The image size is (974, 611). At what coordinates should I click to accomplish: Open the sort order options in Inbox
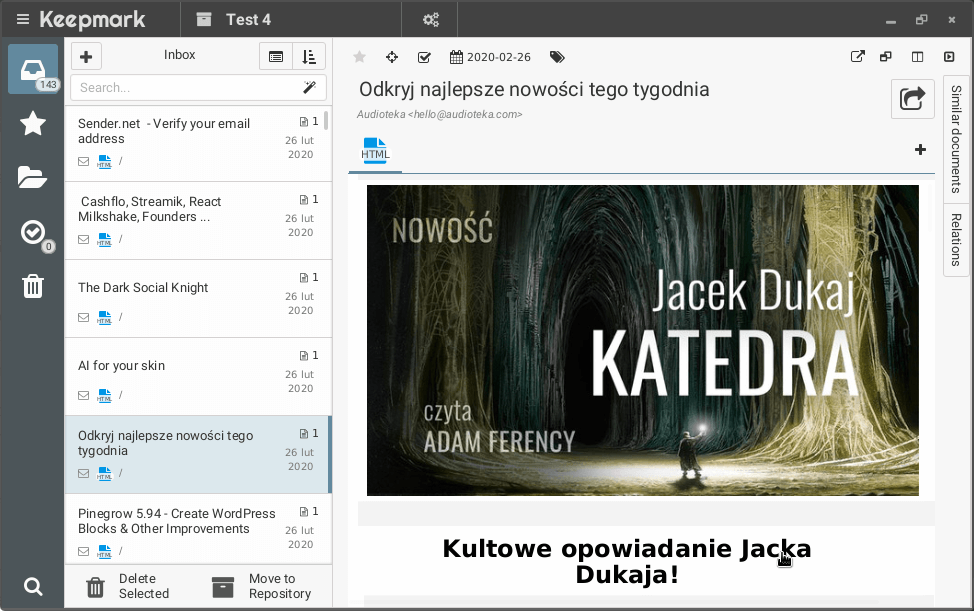[x=309, y=57]
